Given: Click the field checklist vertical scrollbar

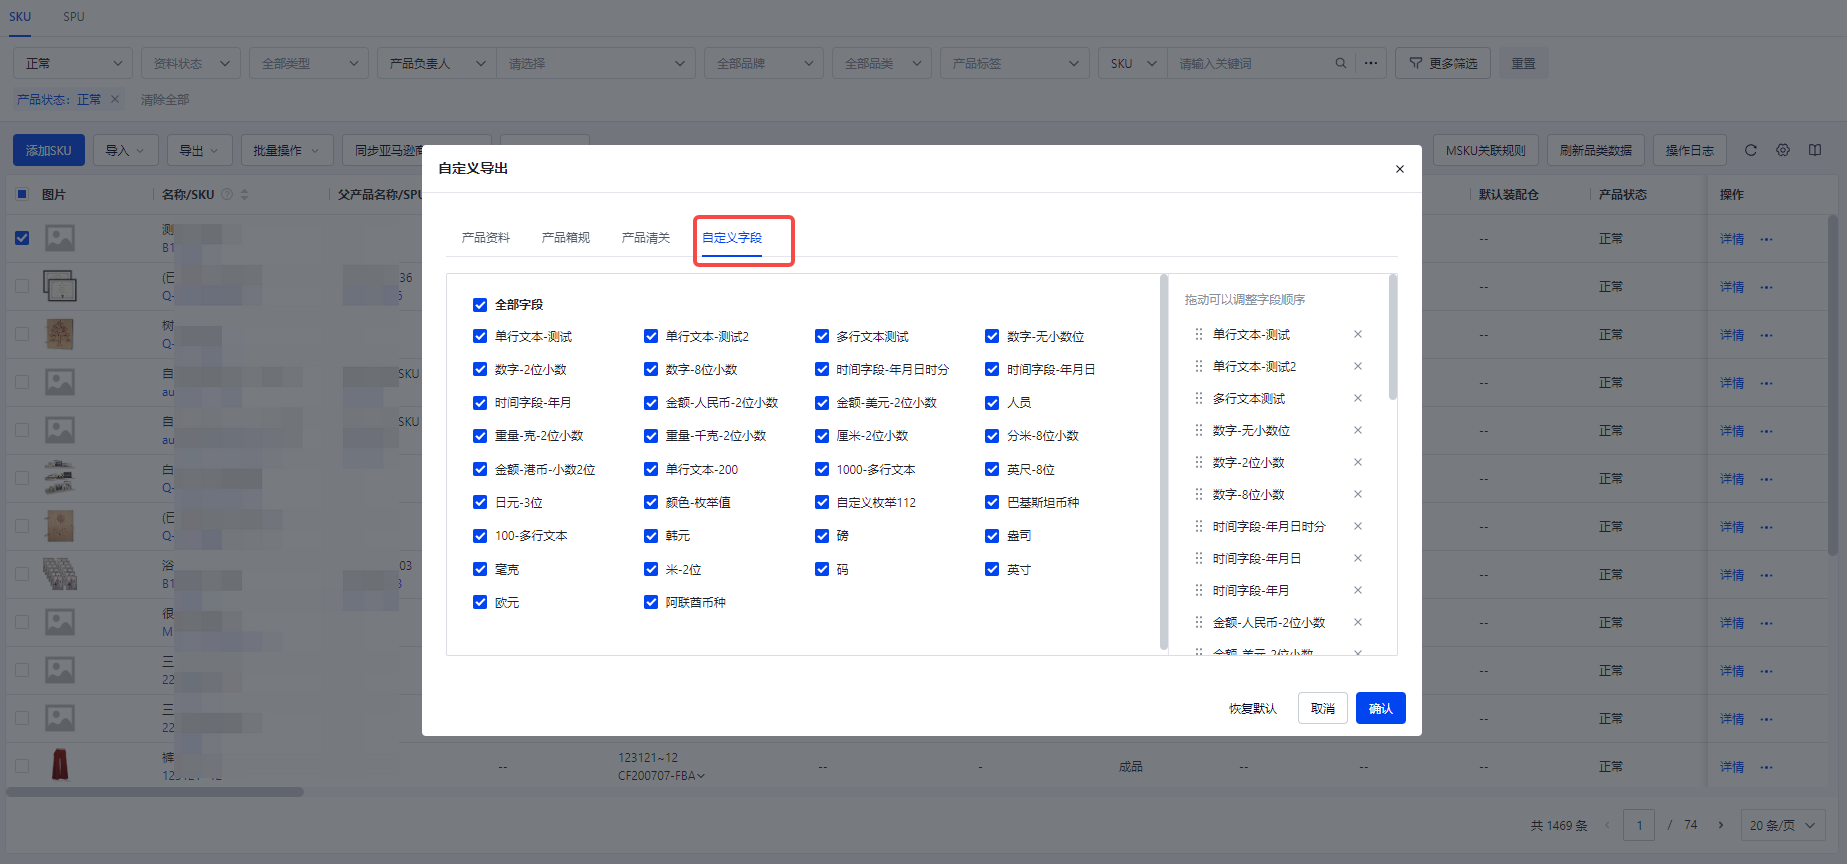Looking at the screenshot, I should [1163, 462].
